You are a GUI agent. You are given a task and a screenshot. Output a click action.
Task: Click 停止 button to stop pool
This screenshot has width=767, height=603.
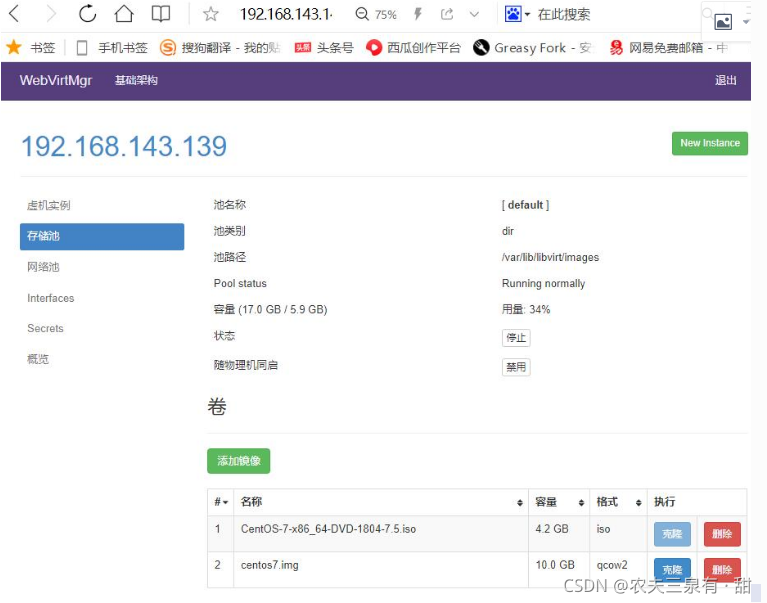516,337
